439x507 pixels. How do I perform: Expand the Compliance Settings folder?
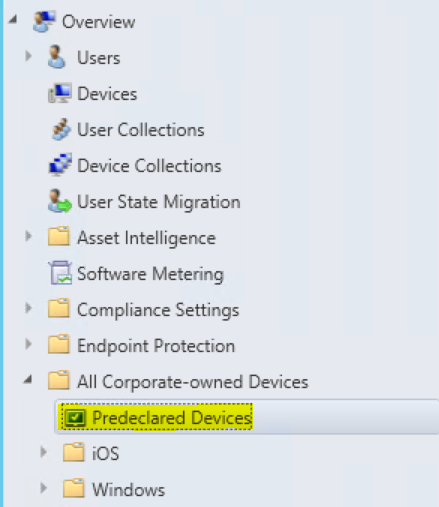click(28, 308)
